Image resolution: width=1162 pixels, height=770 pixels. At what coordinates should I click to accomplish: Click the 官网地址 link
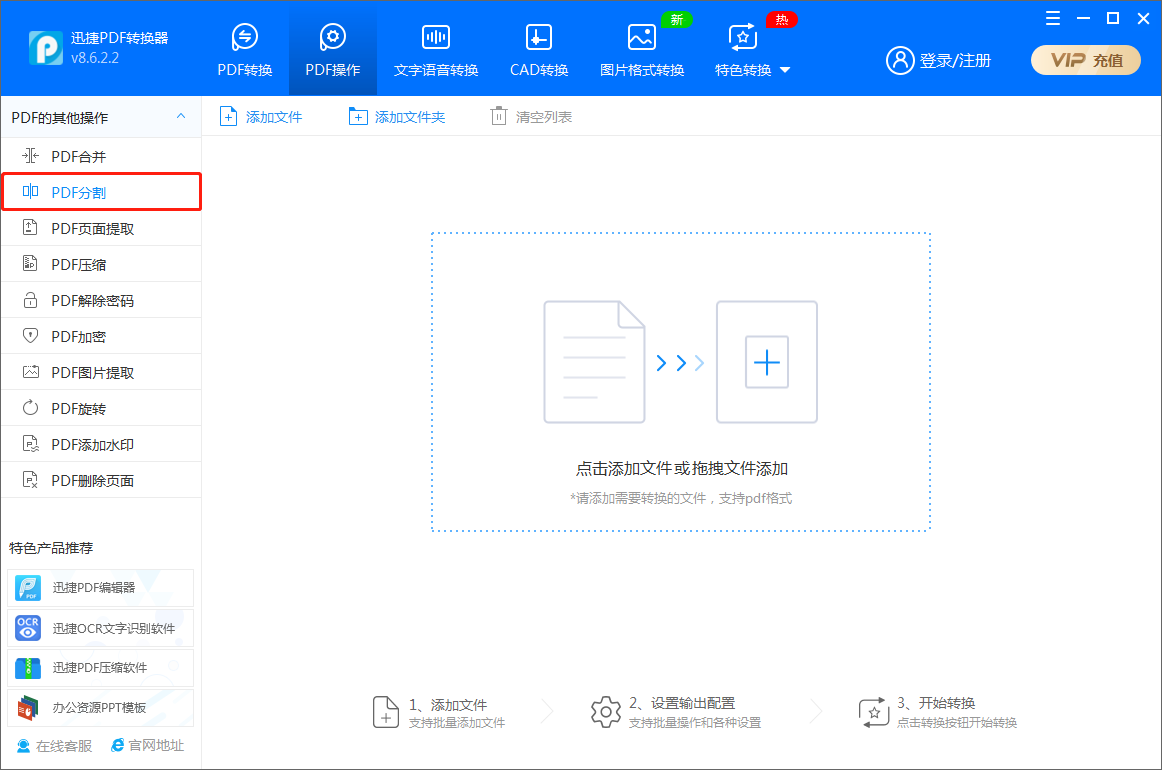point(147,745)
